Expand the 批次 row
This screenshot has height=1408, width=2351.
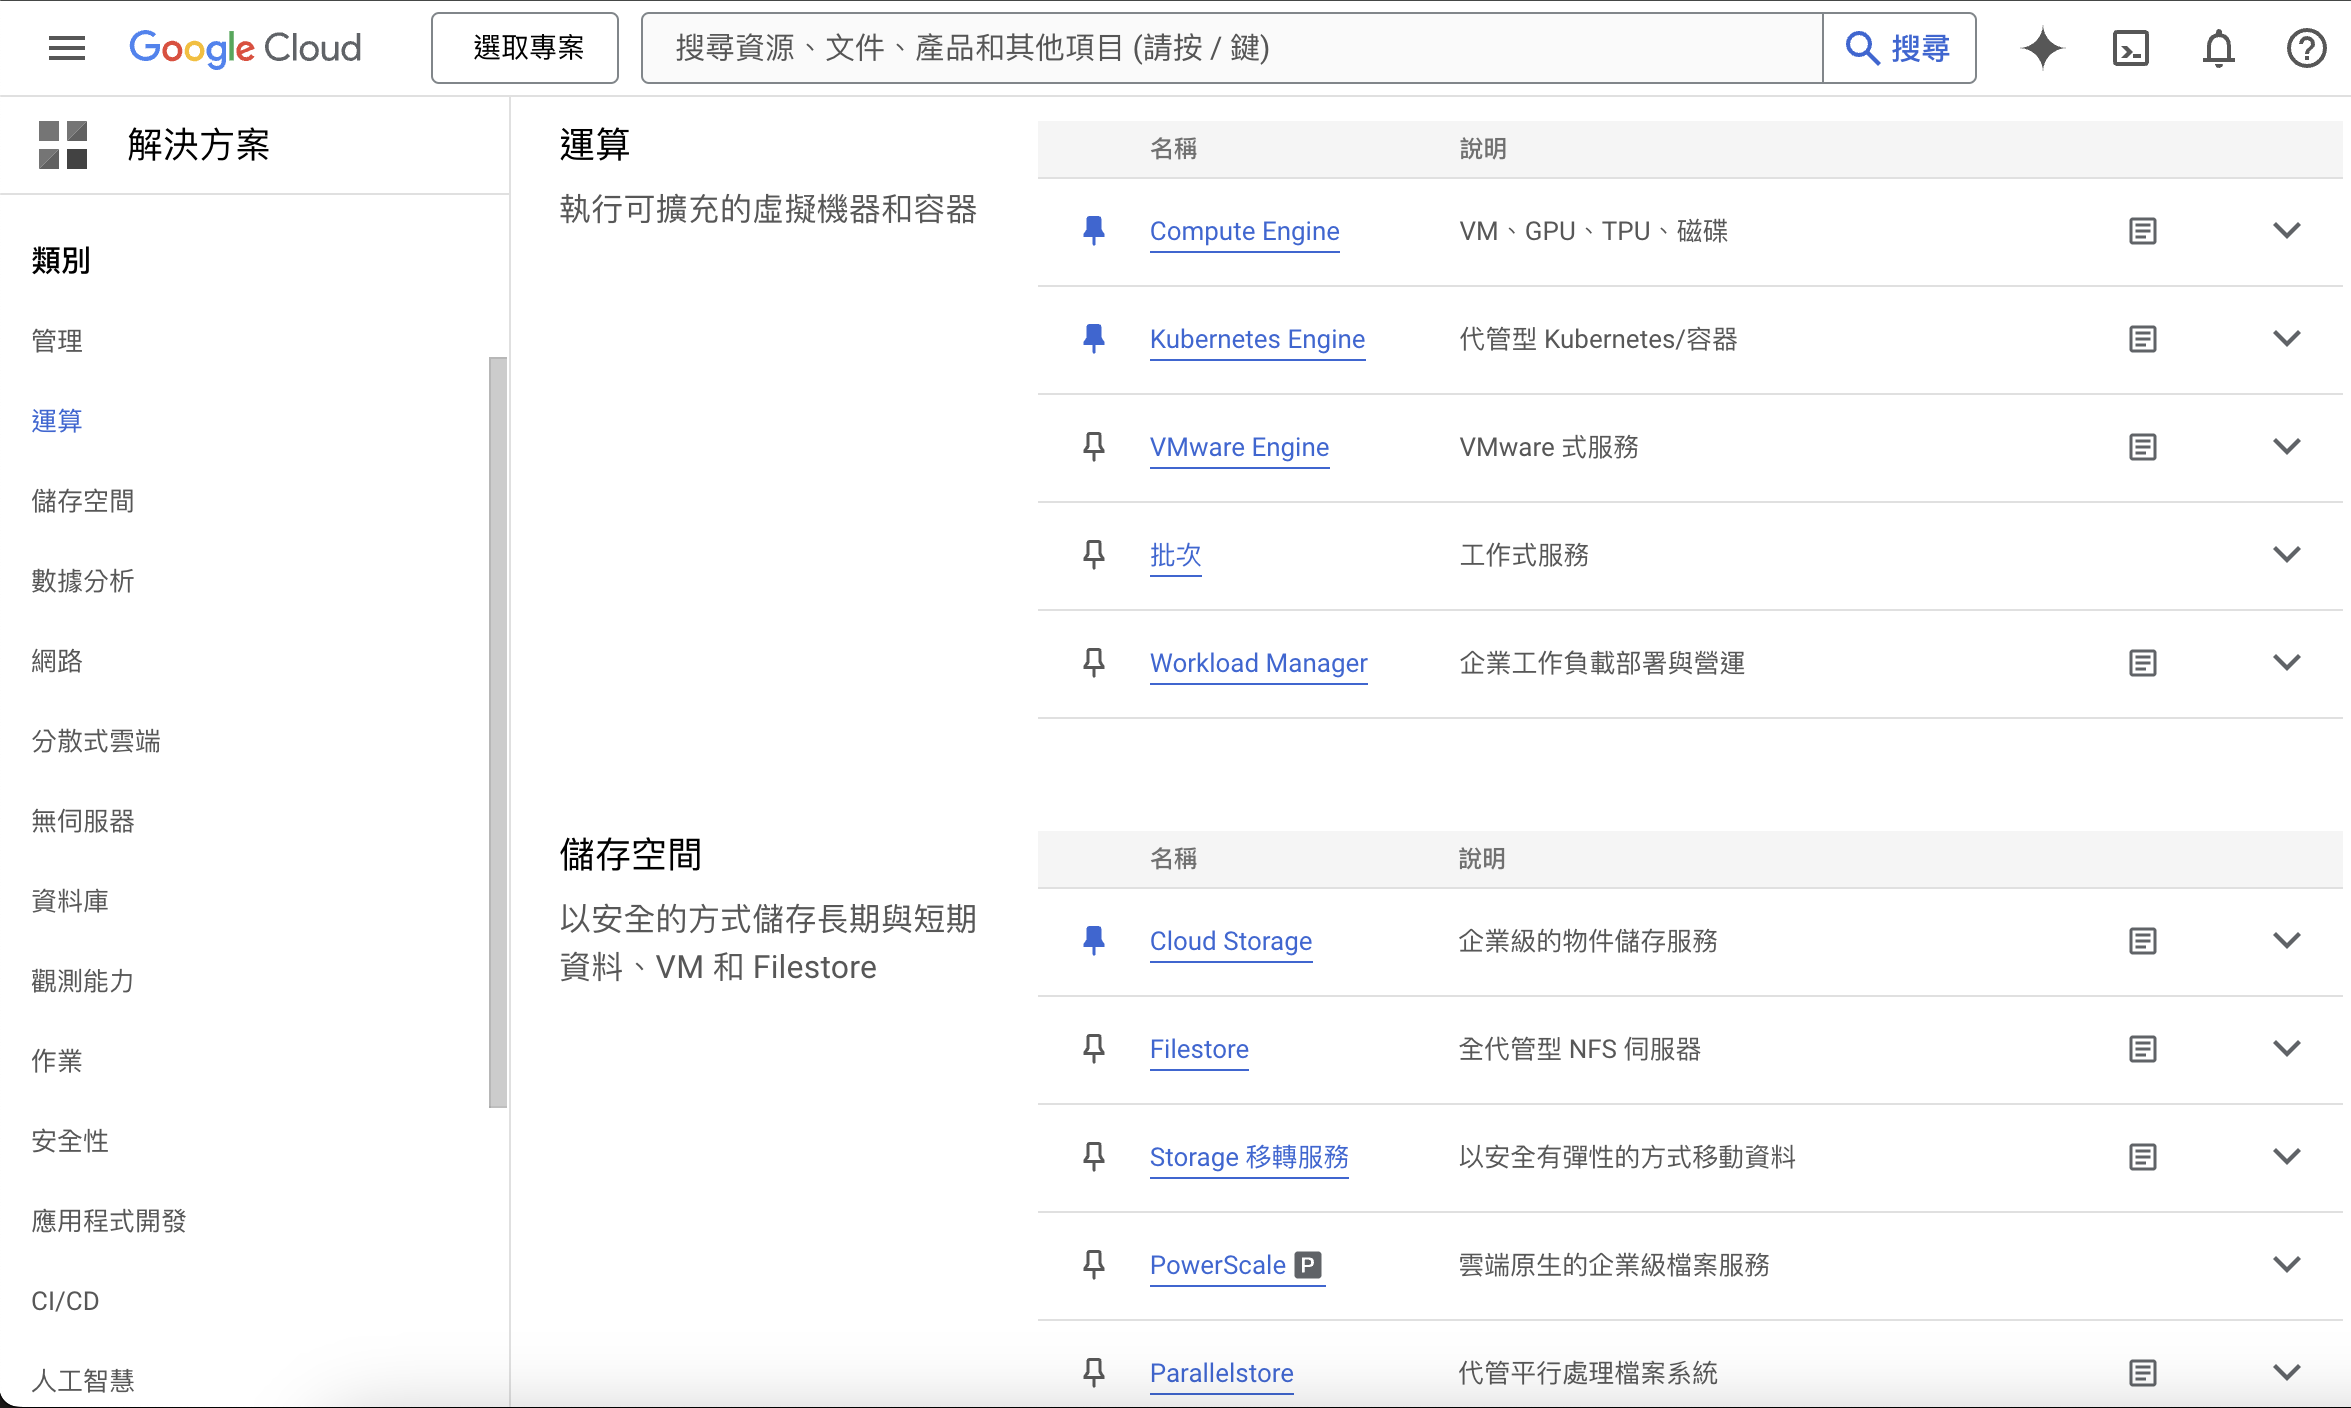[2287, 555]
